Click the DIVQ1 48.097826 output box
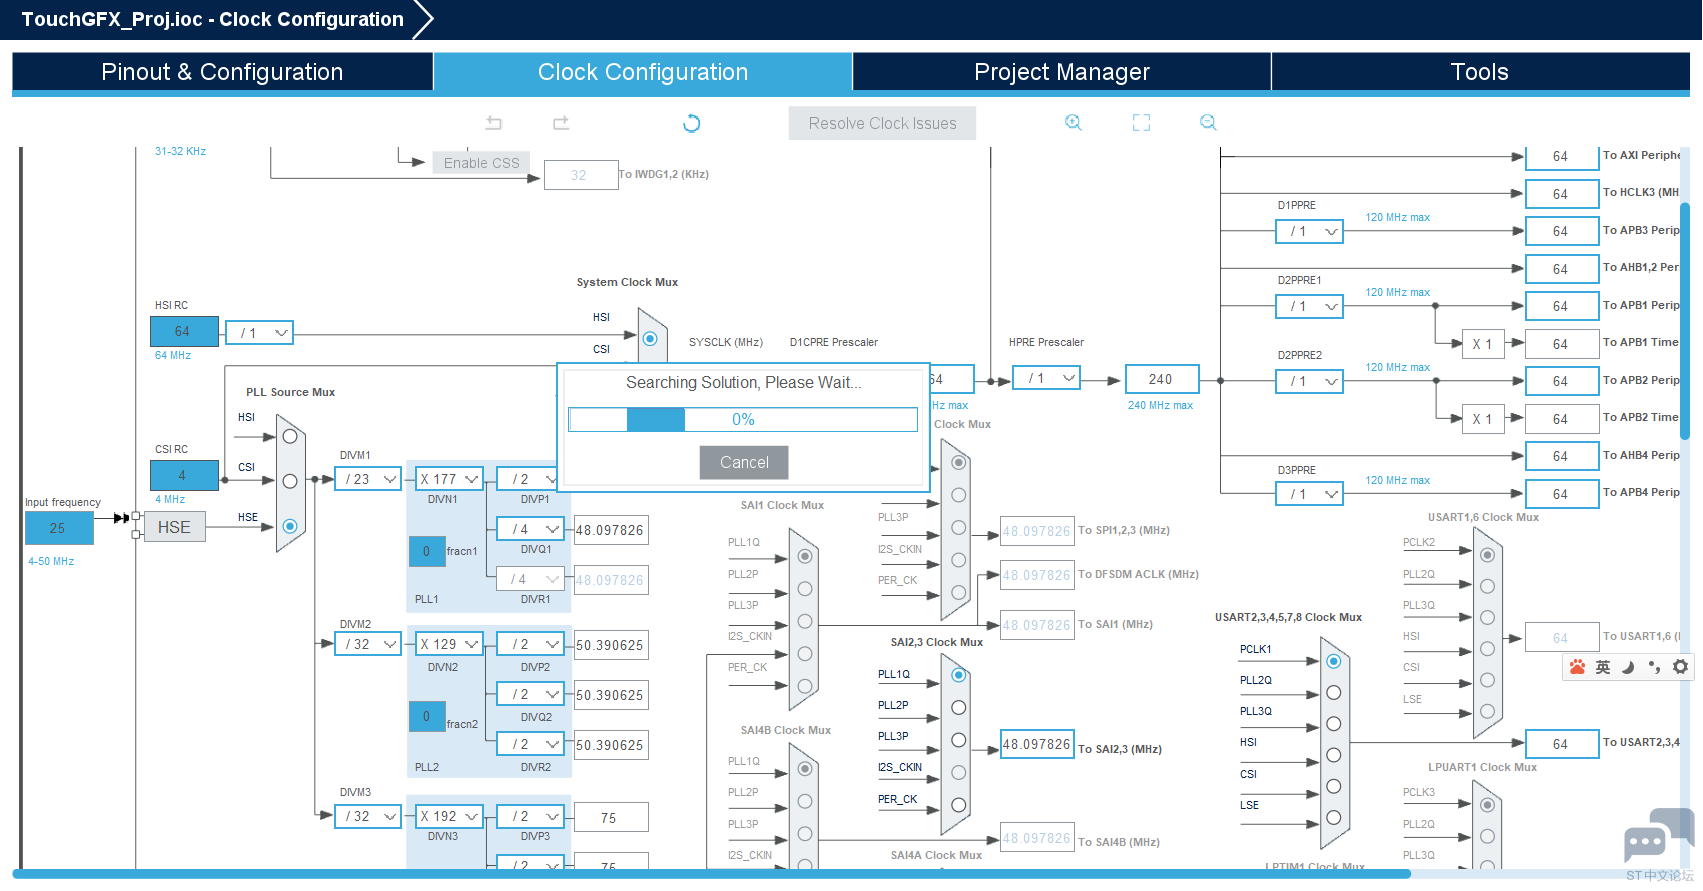 pyautogui.click(x=611, y=530)
